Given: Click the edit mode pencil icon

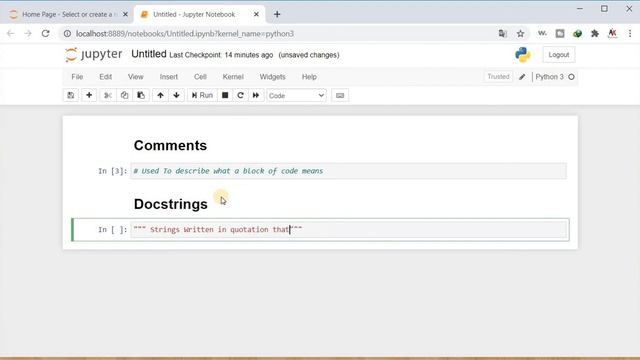Looking at the screenshot, I should tap(522, 77).
